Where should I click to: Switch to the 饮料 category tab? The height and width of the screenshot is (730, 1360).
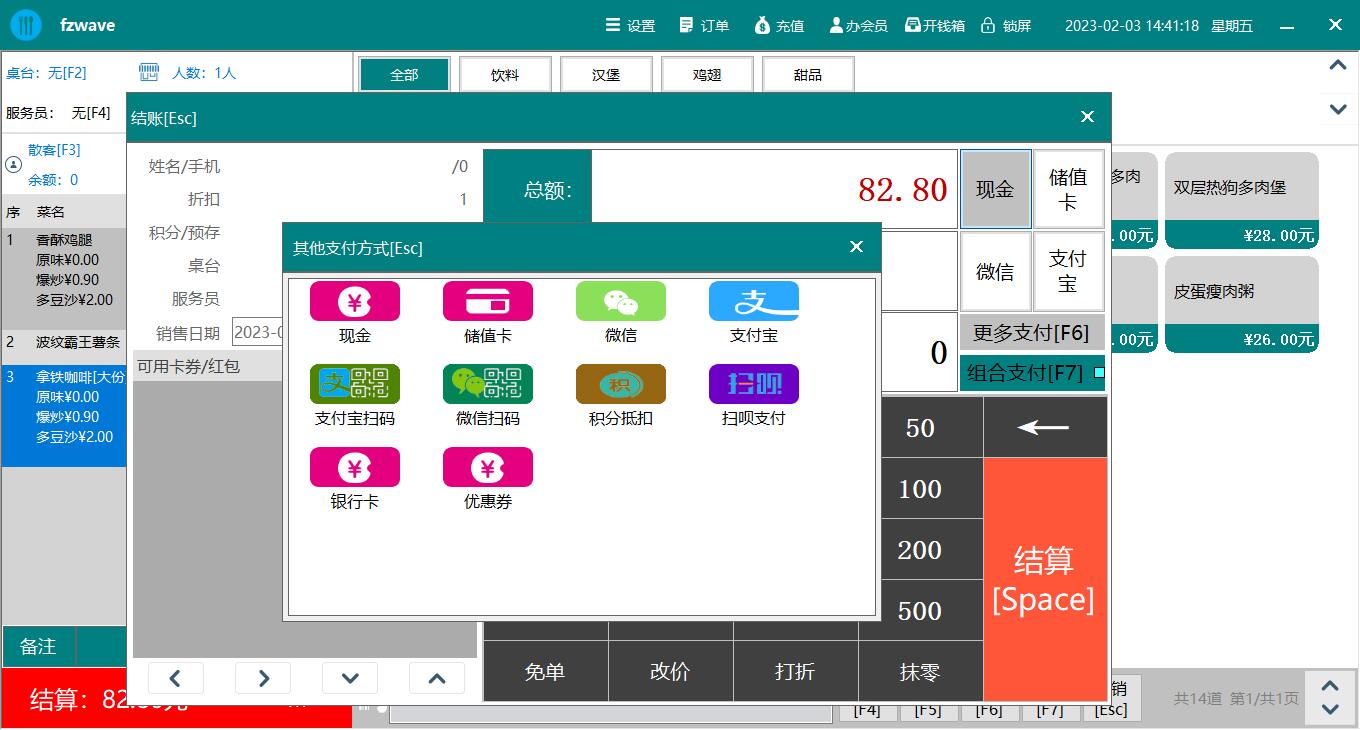click(x=505, y=75)
